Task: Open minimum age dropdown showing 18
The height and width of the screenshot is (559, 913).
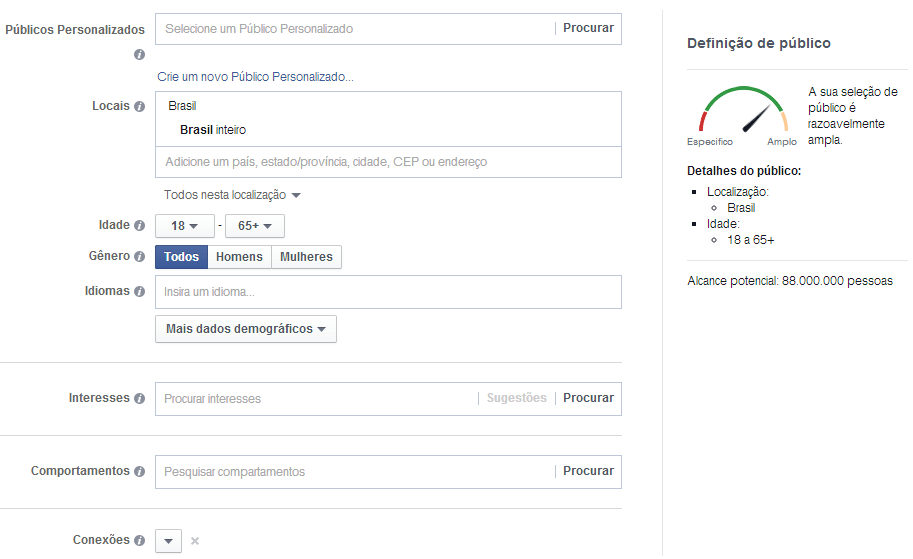Action: pos(185,226)
